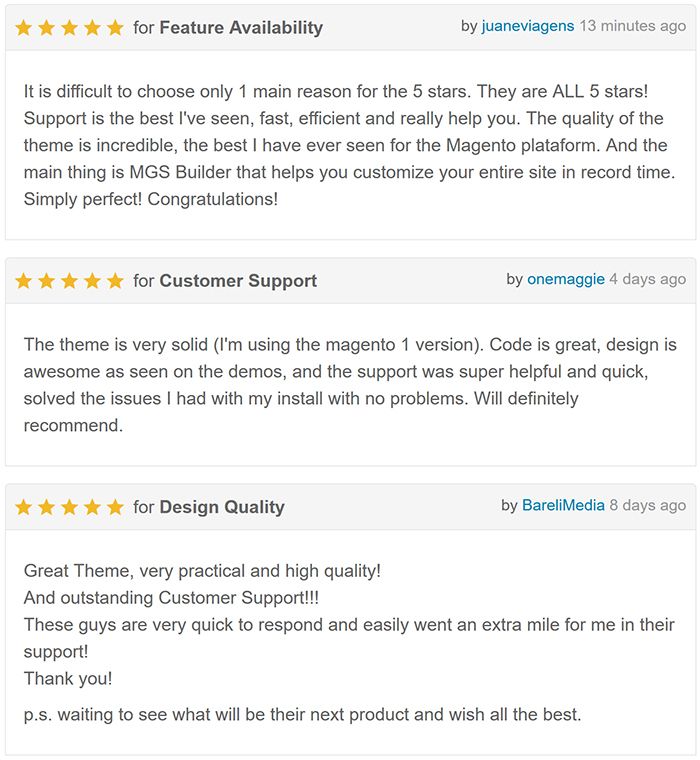Screen dimensions: 700x760
Task: Click the 4 days ago timestamp
Action: [x=648, y=279]
